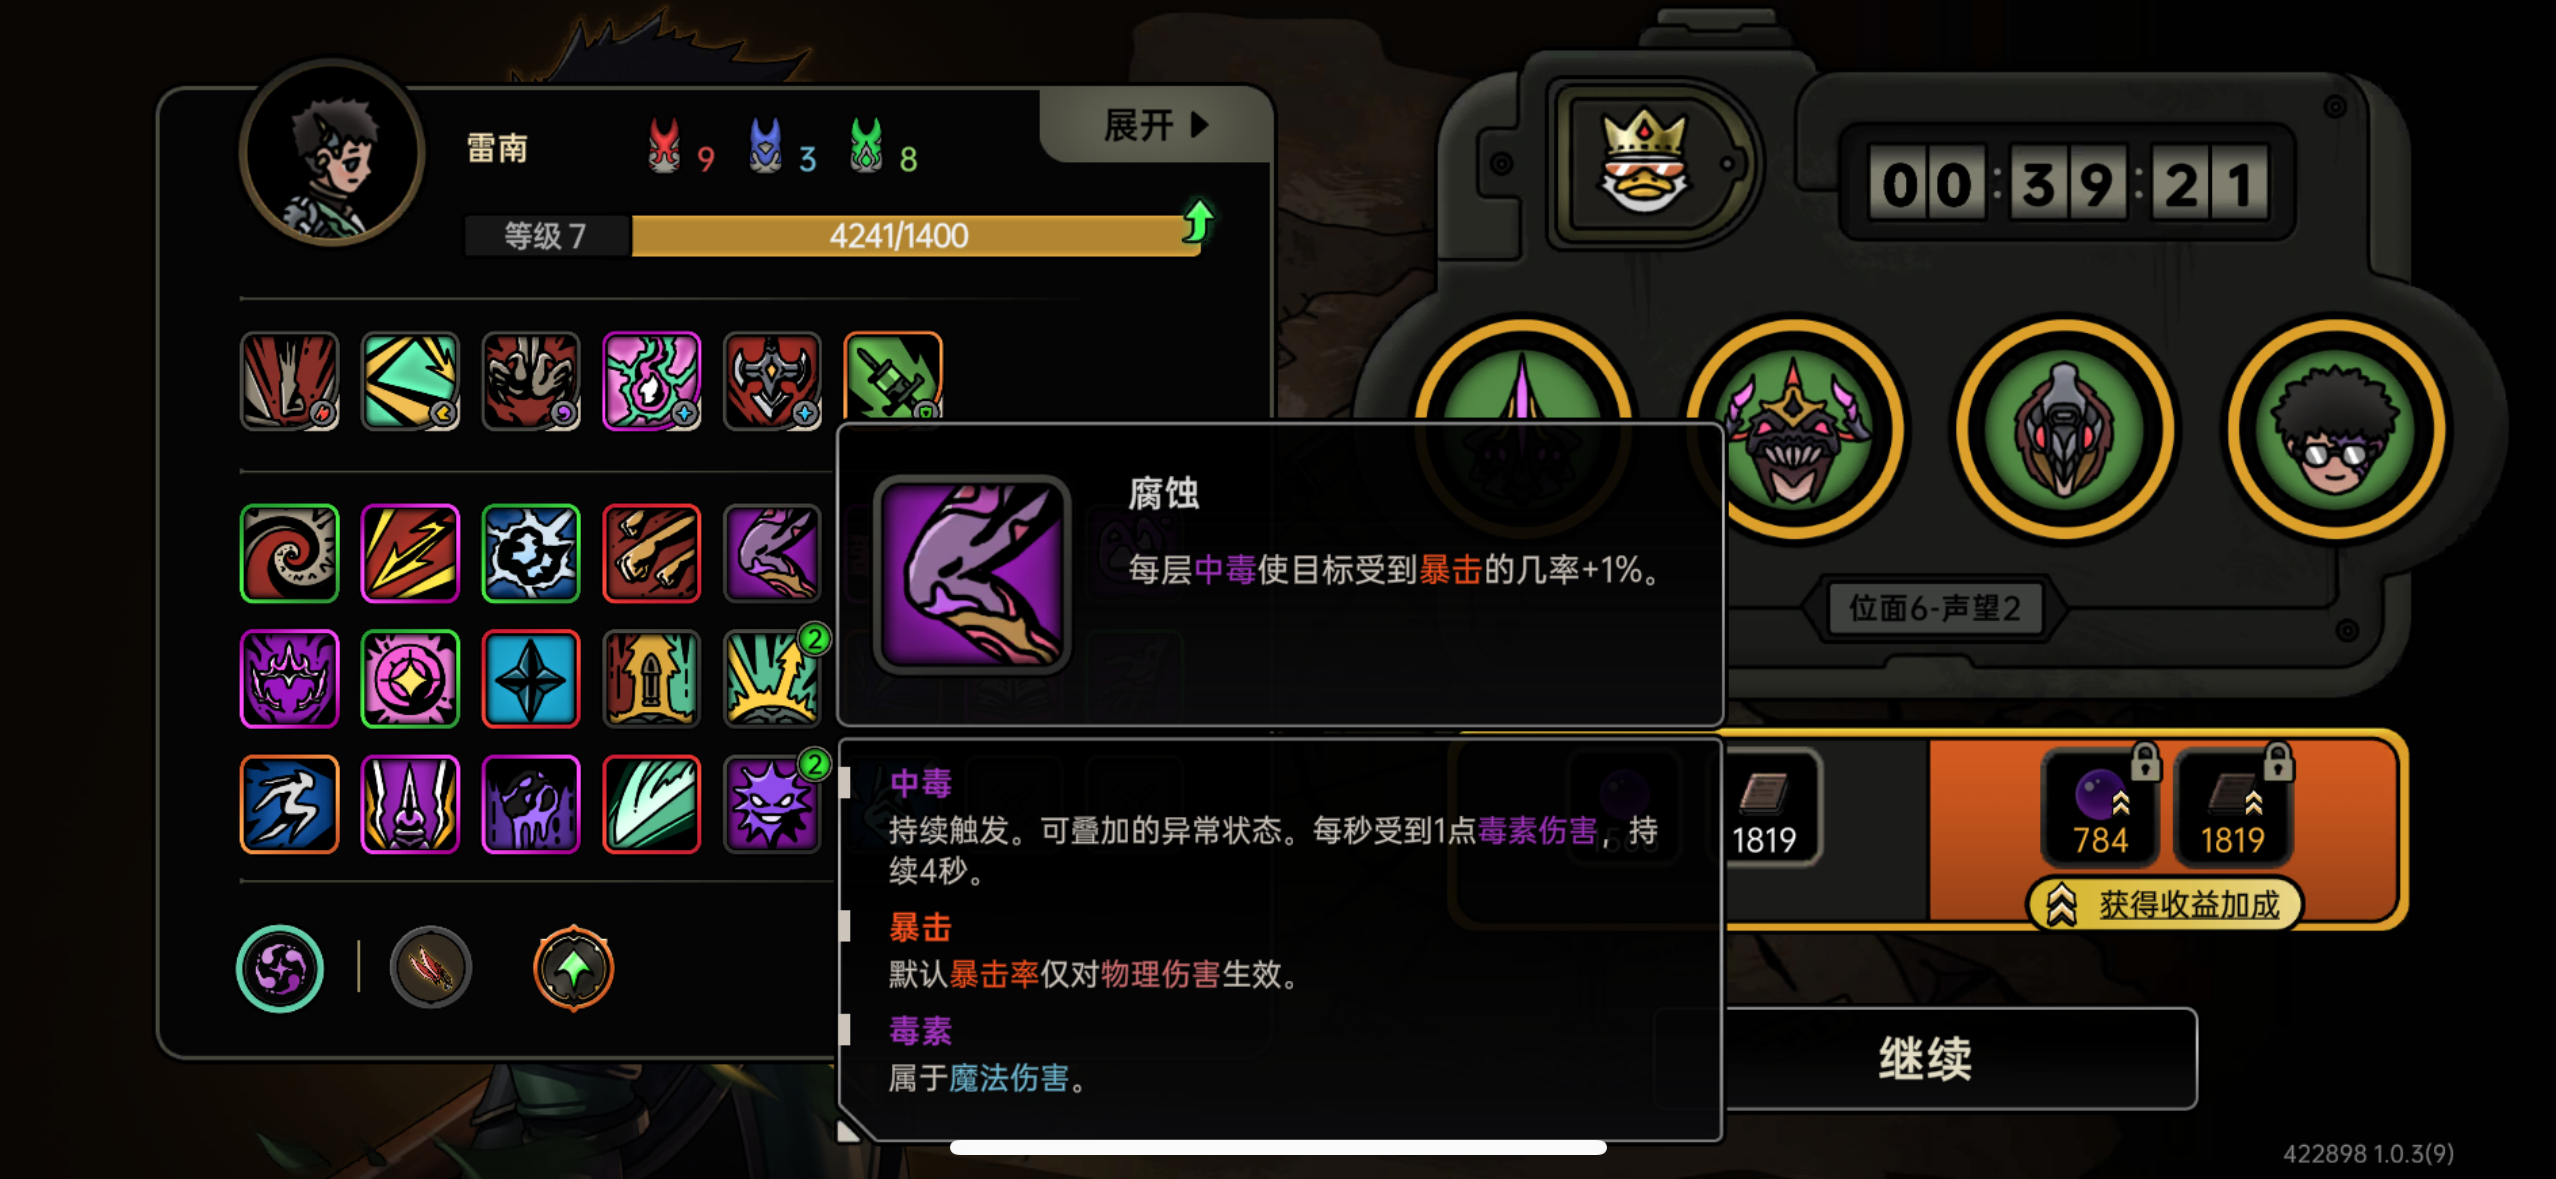The height and width of the screenshot is (1179, 2556).
Task: Expand the character panel with 展开
Action: pos(1155,126)
